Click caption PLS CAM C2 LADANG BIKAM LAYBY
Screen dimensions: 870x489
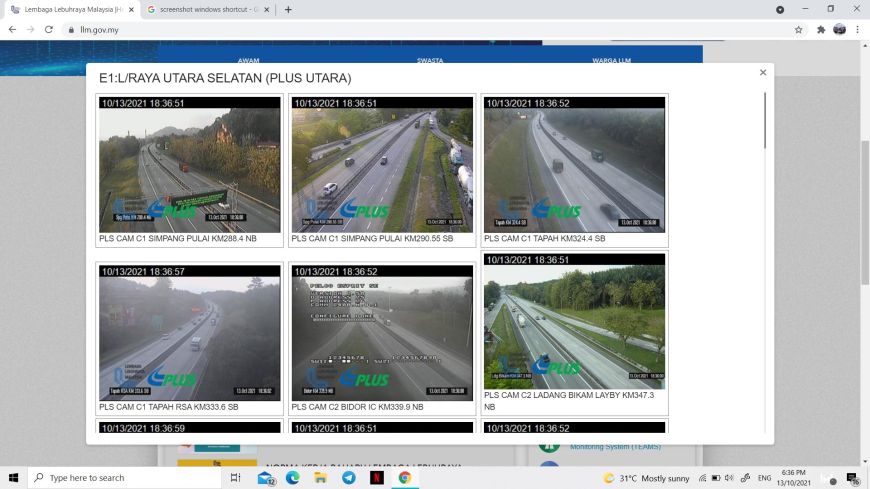tap(569, 401)
